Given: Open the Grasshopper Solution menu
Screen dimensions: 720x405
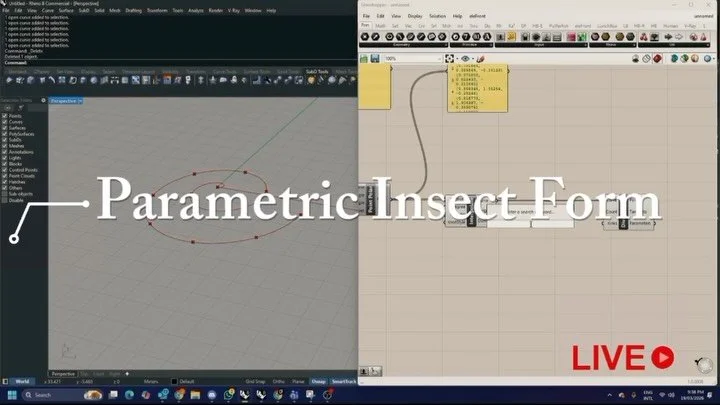Looking at the screenshot, I should point(437,16).
